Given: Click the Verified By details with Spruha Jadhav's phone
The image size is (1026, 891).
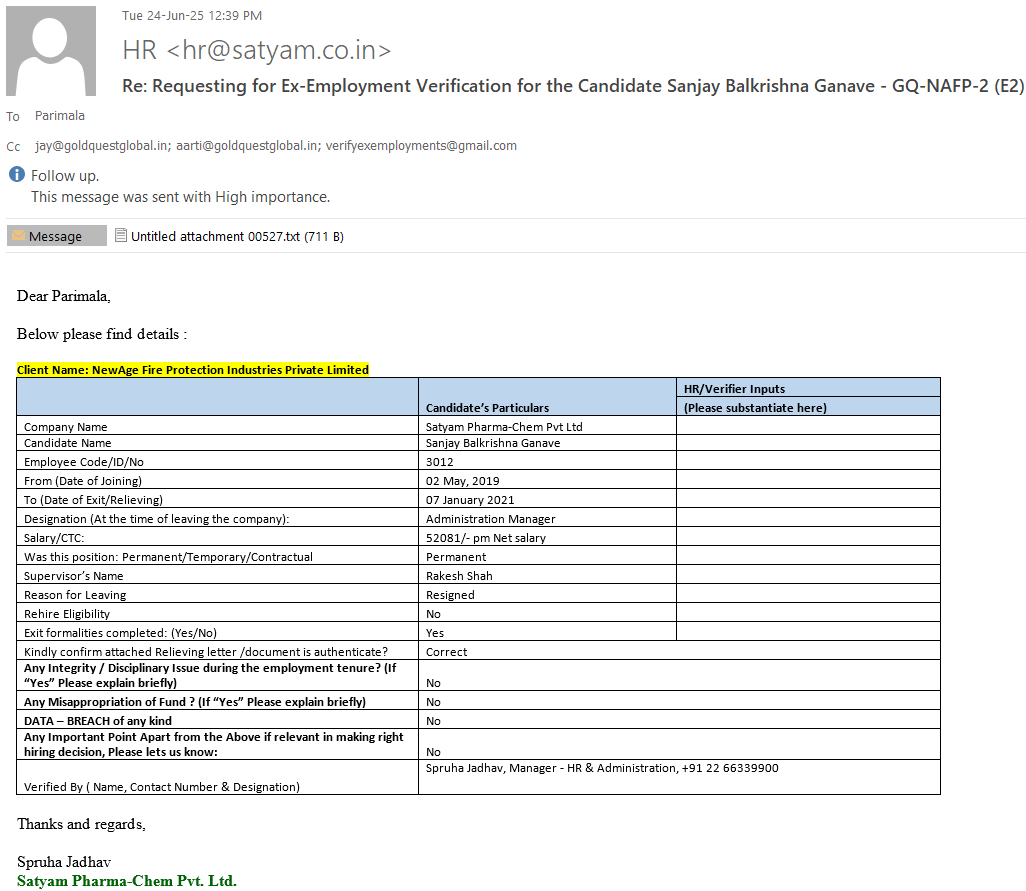Looking at the screenshot, I should point(602,768).
